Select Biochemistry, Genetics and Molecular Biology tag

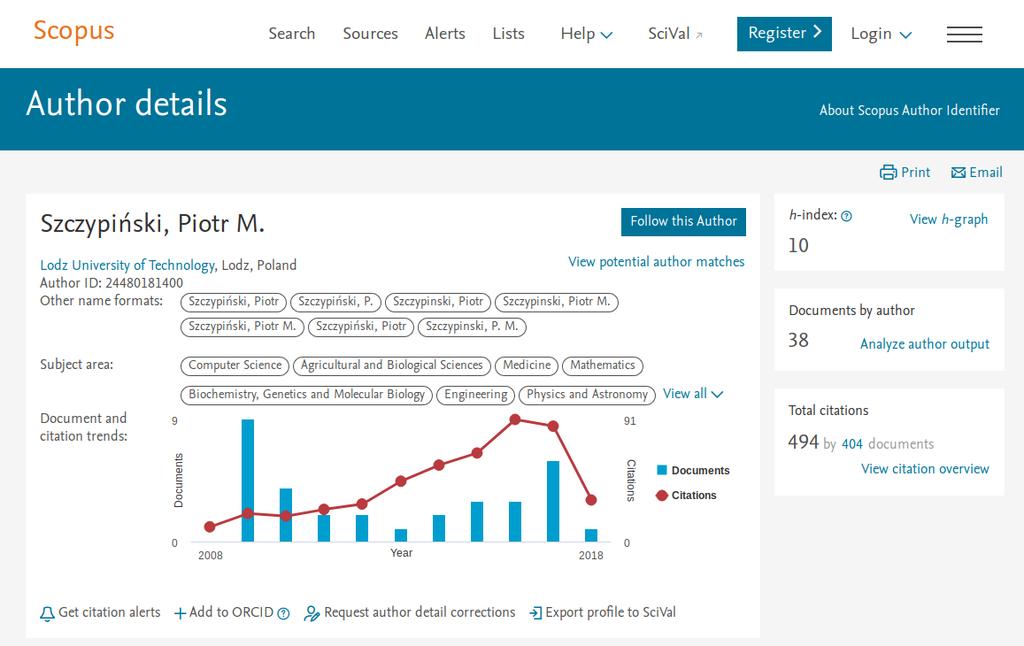tap(306, 395)
